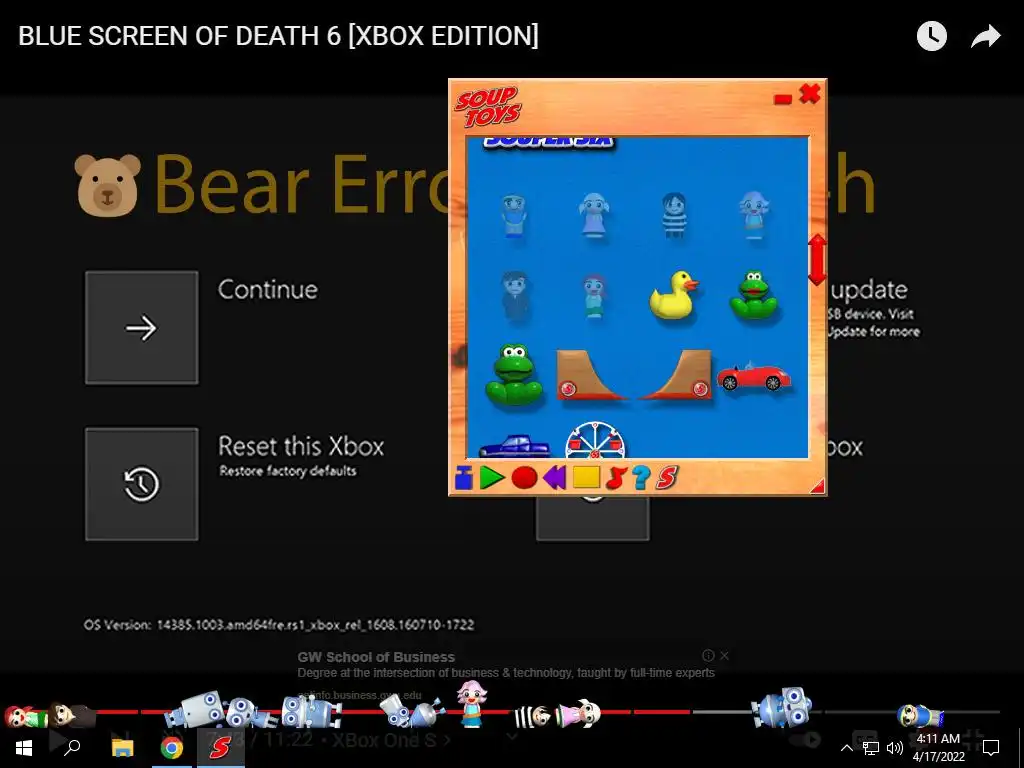Click the YouTube Watch later clock icon
Viewport: 1024px width, 768px height.
pos(932,36)
